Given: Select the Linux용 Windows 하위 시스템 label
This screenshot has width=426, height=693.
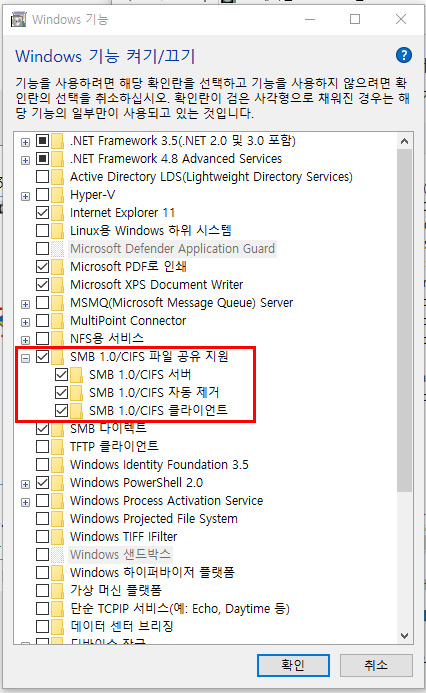Looking at the screenshot, I should coord(151,231).
